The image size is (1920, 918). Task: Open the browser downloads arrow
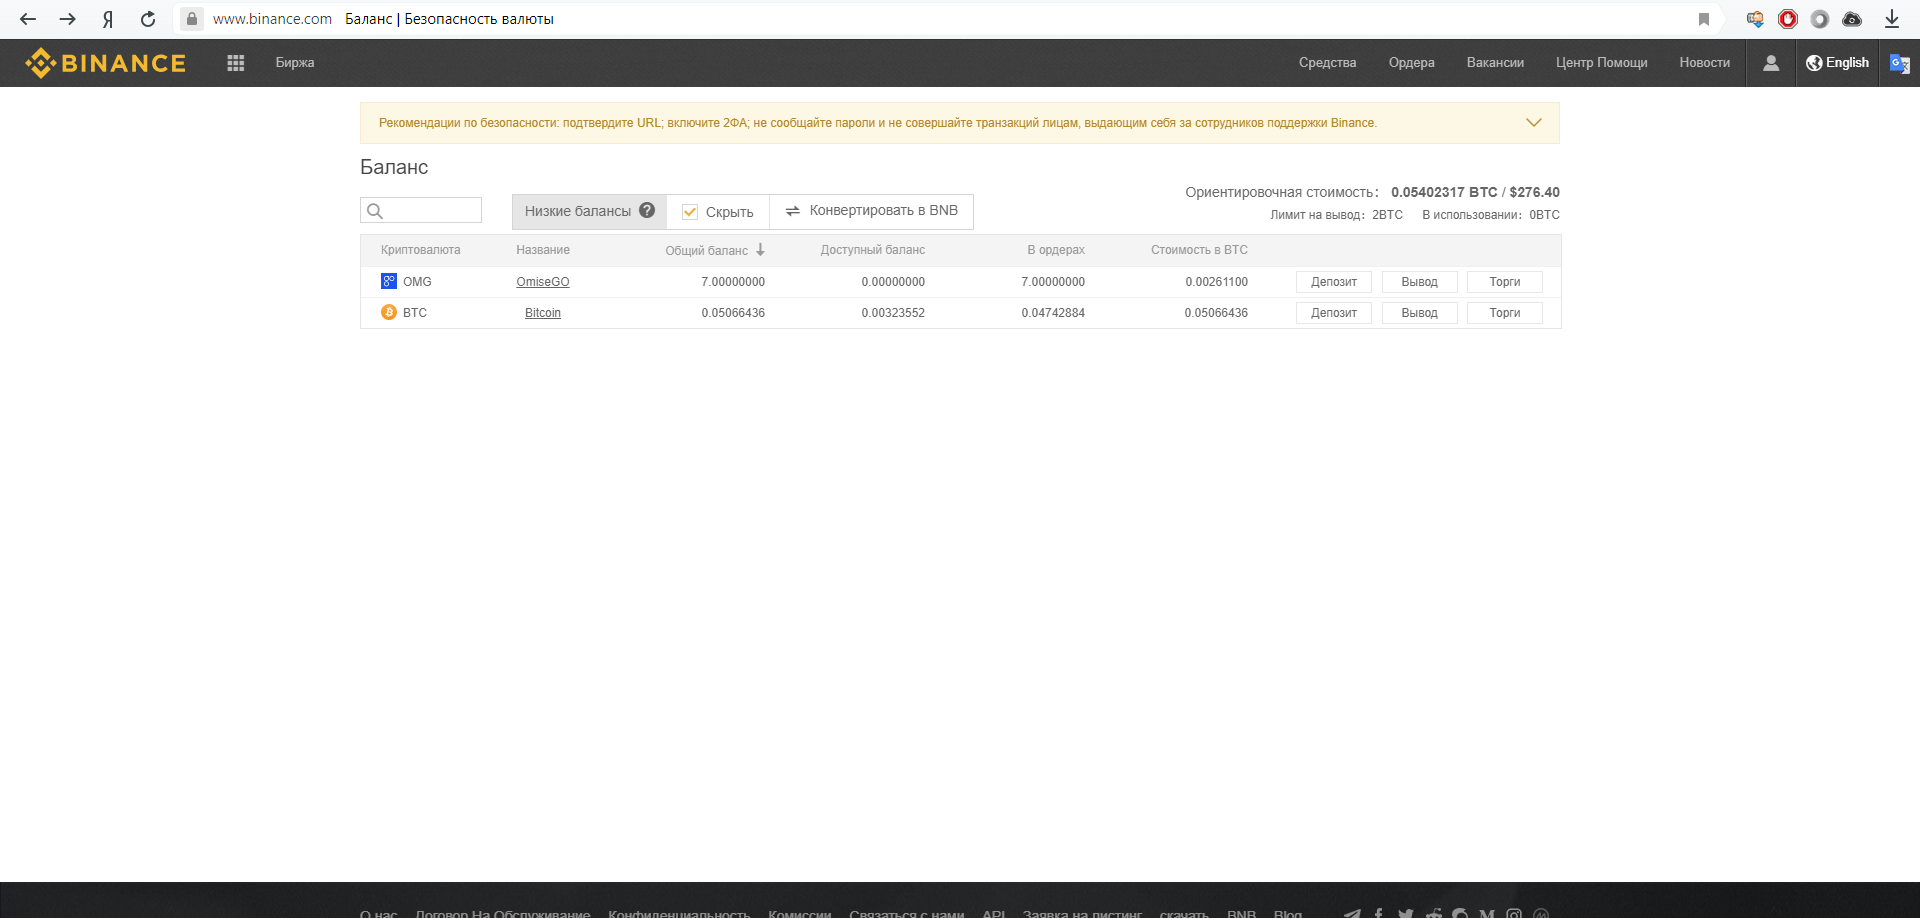pos(1892,19)
